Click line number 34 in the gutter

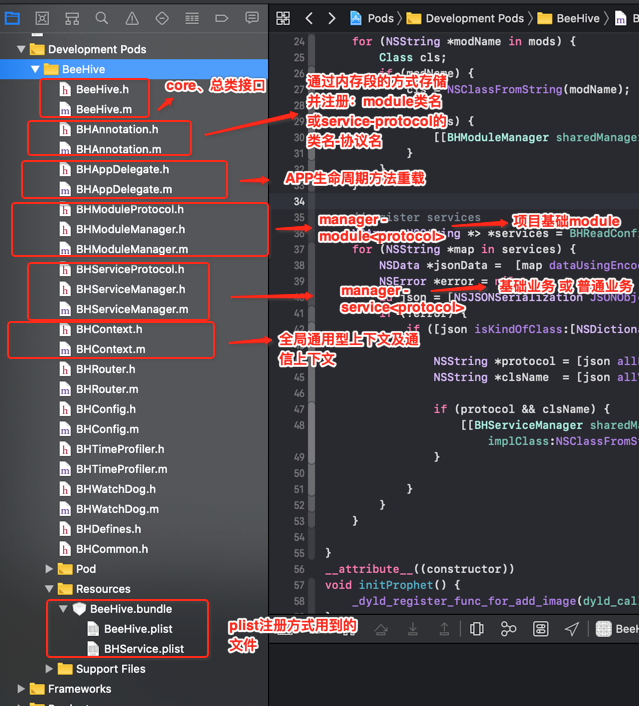click(299, 201)
